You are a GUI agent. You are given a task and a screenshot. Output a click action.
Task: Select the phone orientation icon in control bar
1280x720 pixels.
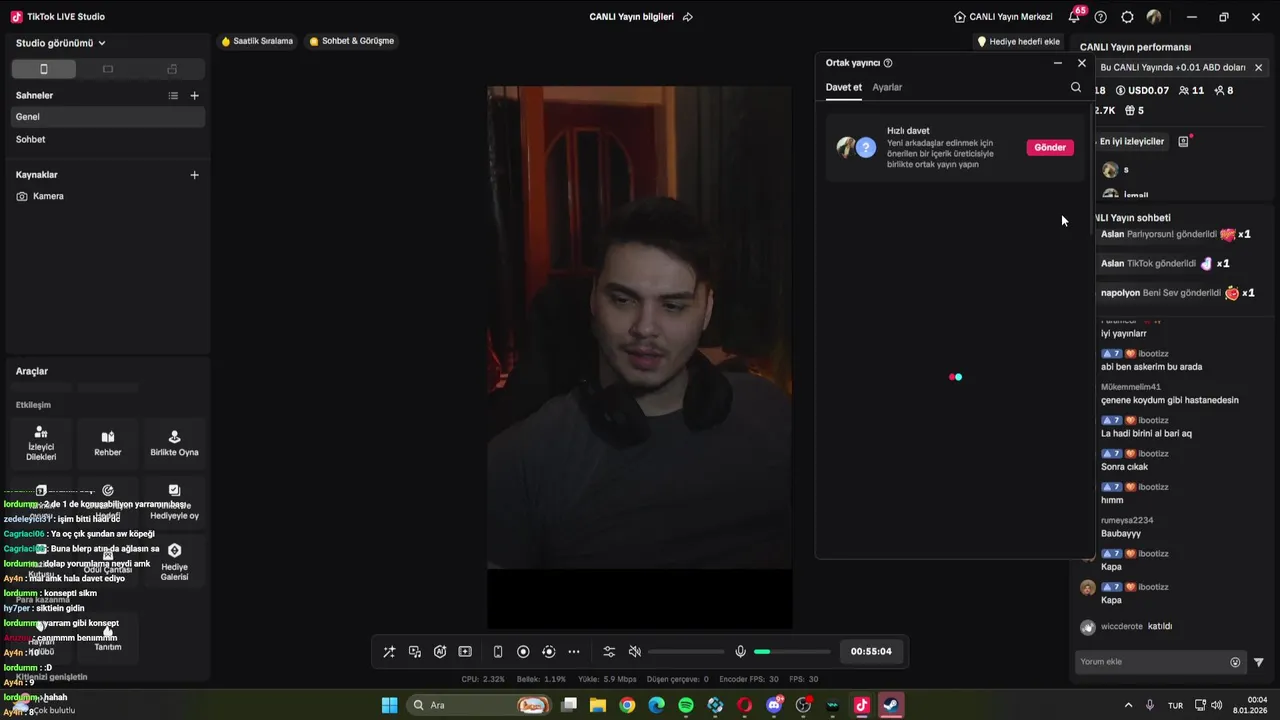pos(498,652)
